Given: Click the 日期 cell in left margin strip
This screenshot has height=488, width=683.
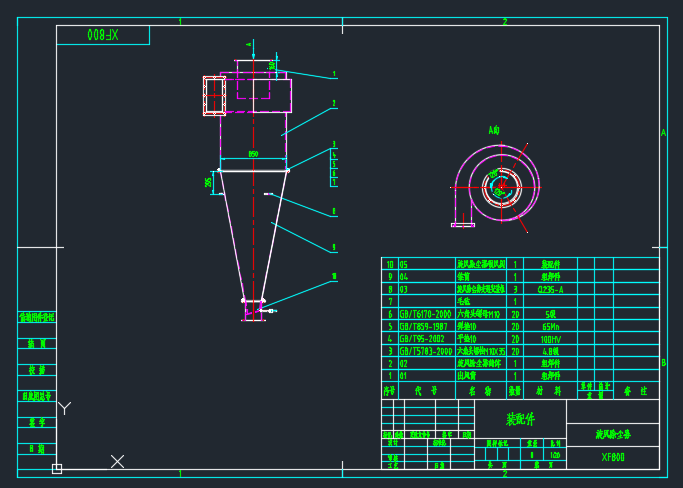Looking at the screenshot, I should [37, 448].
